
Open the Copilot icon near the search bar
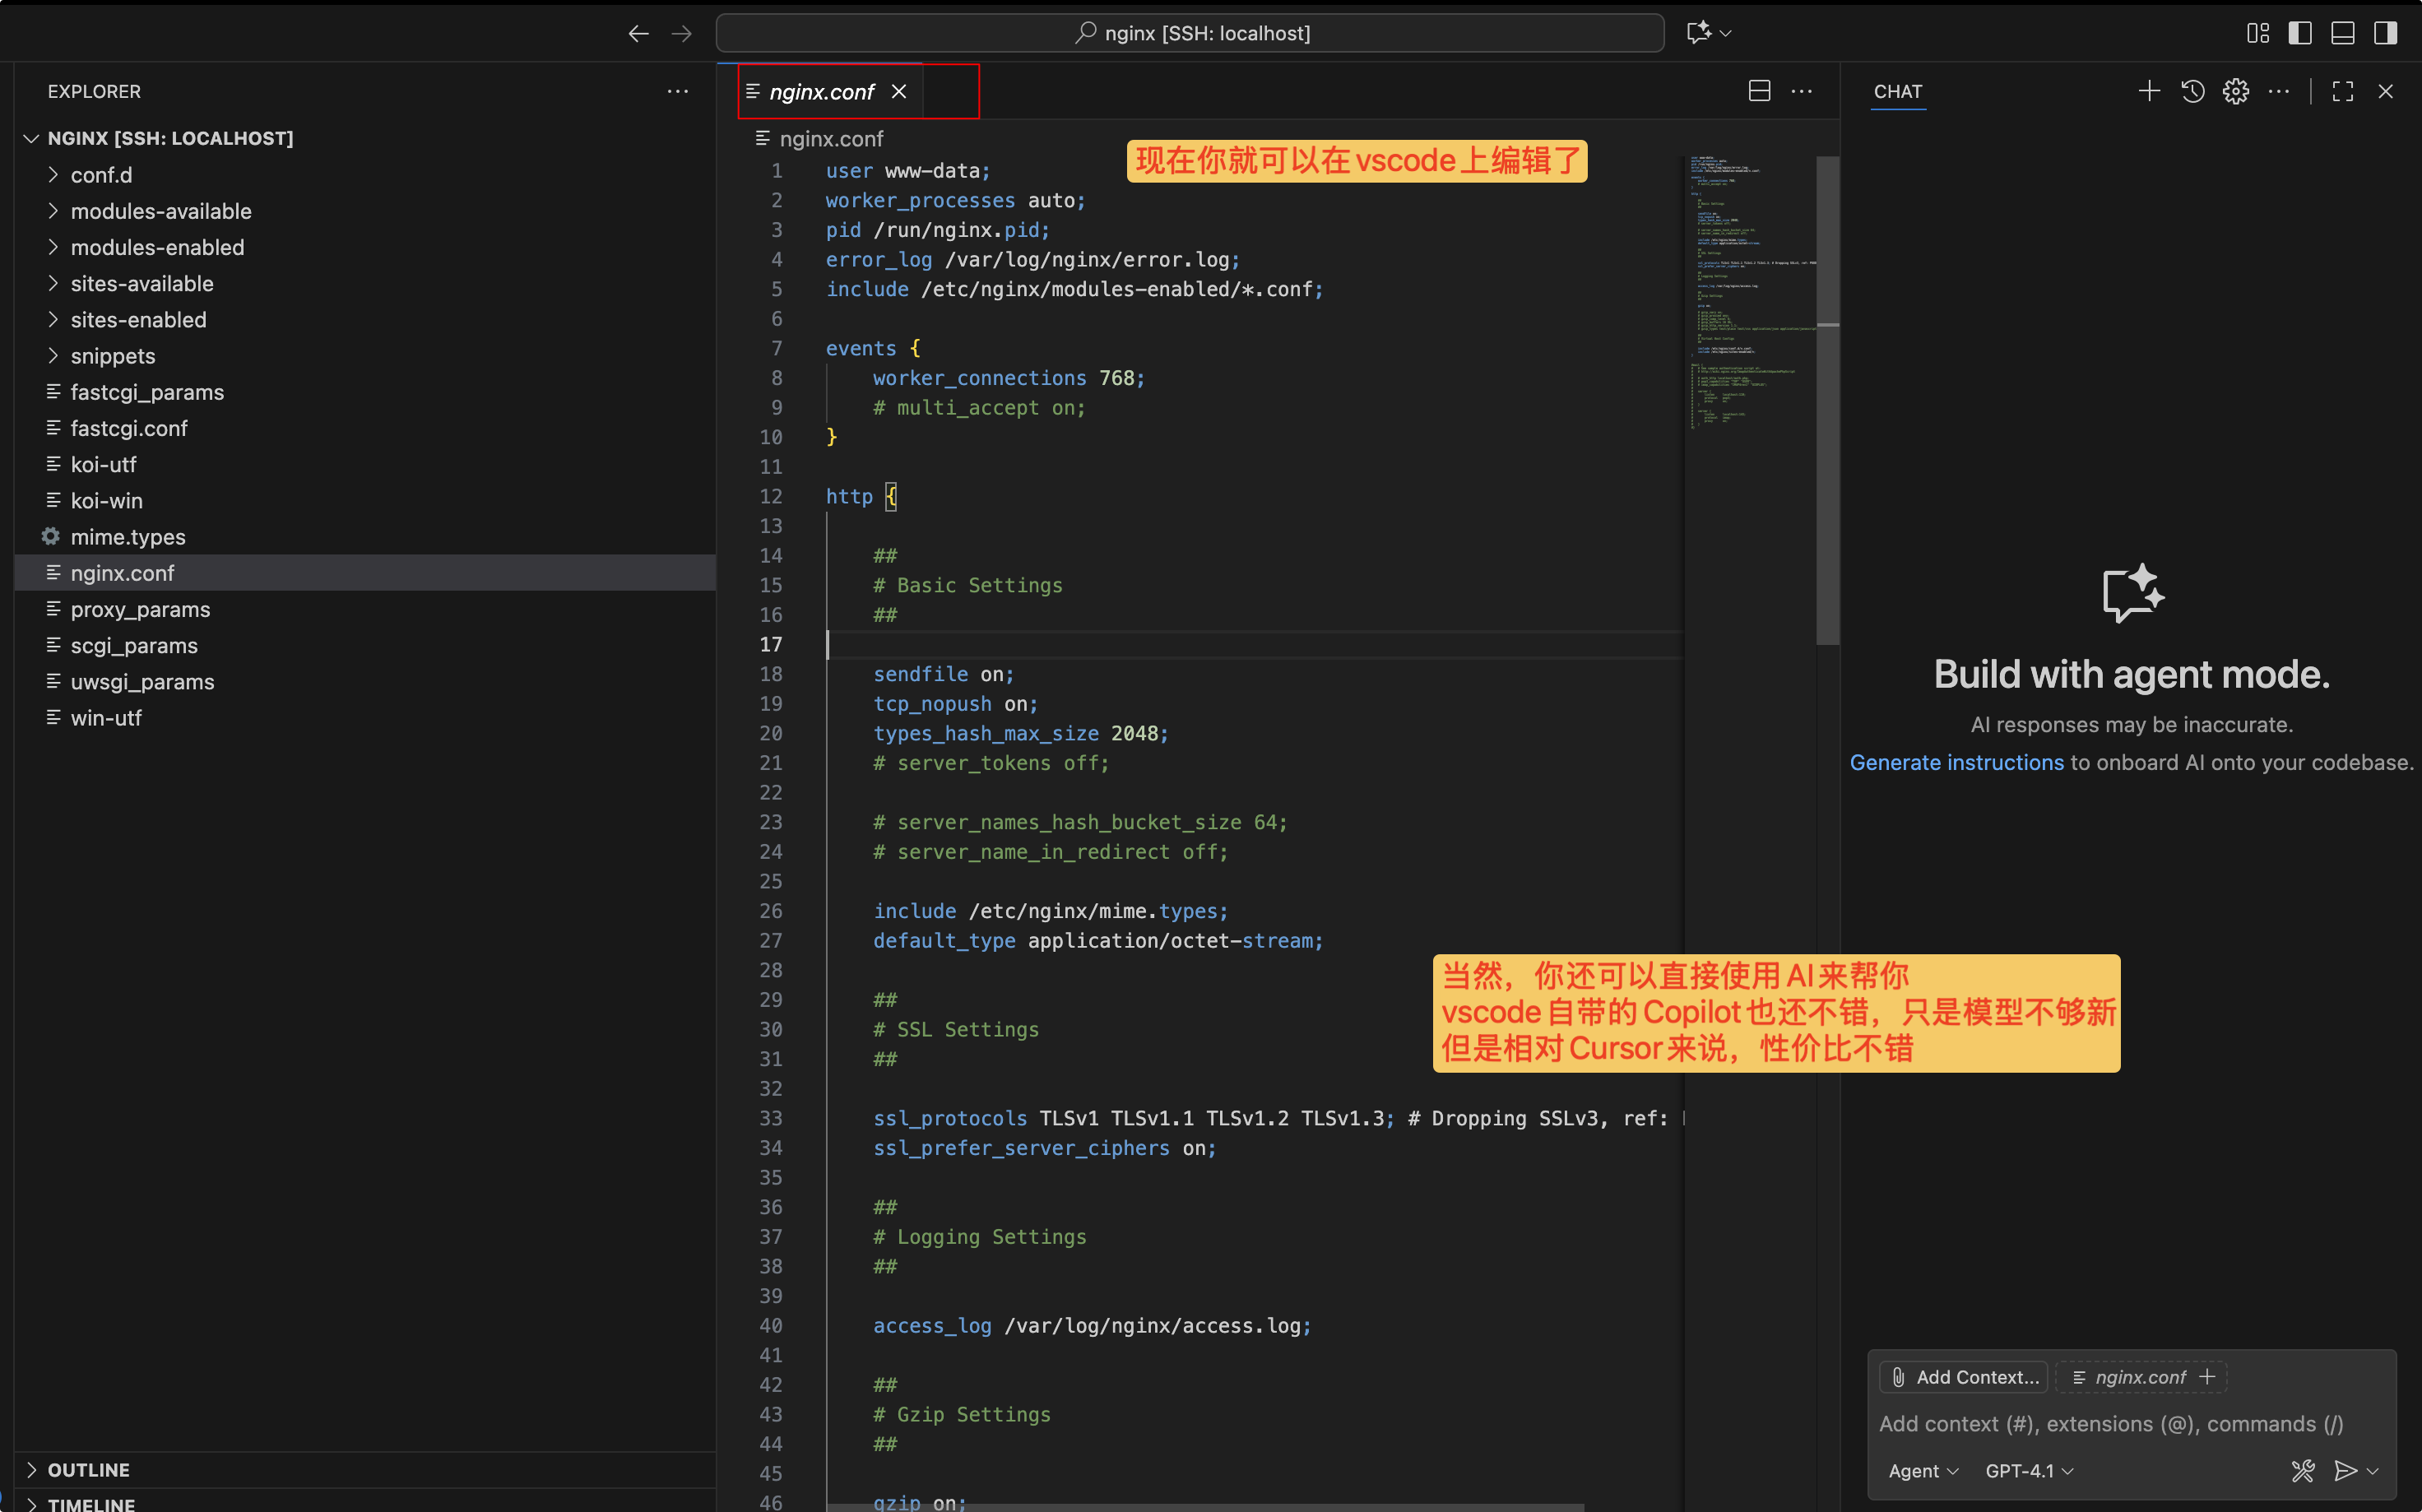(1701, 32)
